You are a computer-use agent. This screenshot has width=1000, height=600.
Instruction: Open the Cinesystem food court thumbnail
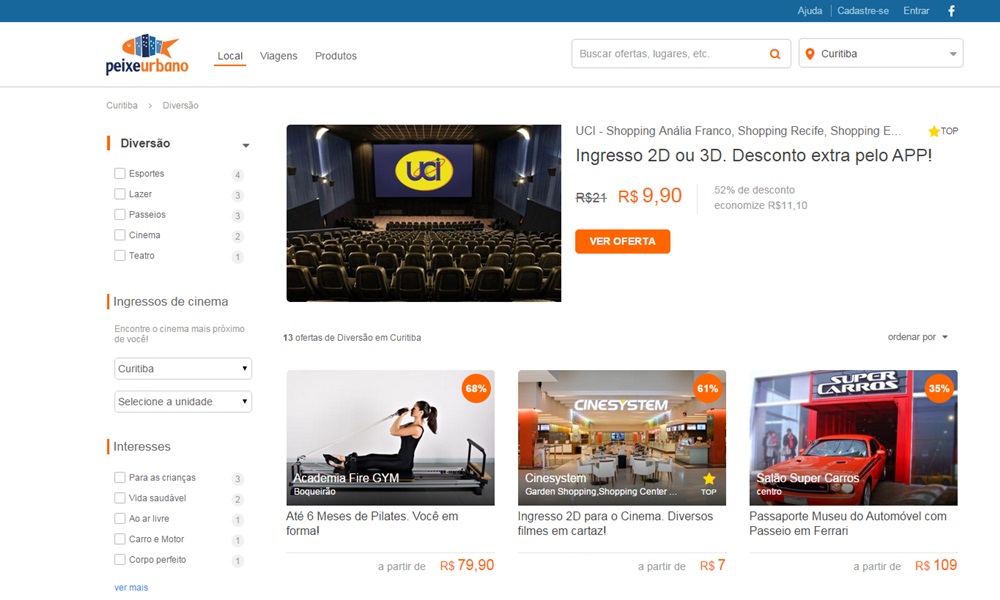coord(622,437)
